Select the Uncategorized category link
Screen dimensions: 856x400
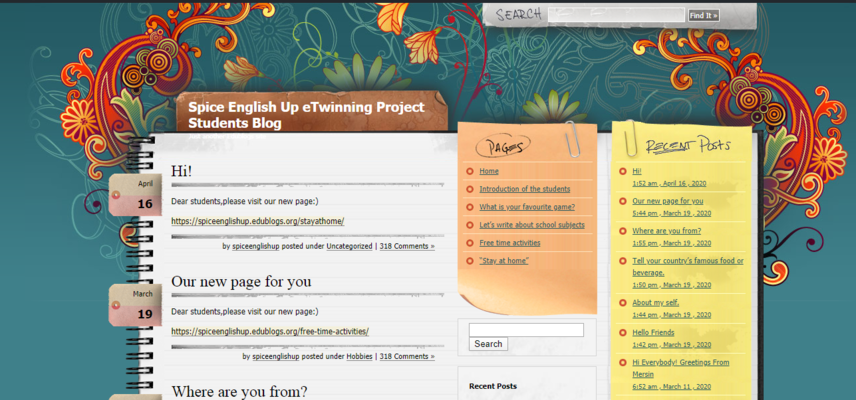click(349, 246)
